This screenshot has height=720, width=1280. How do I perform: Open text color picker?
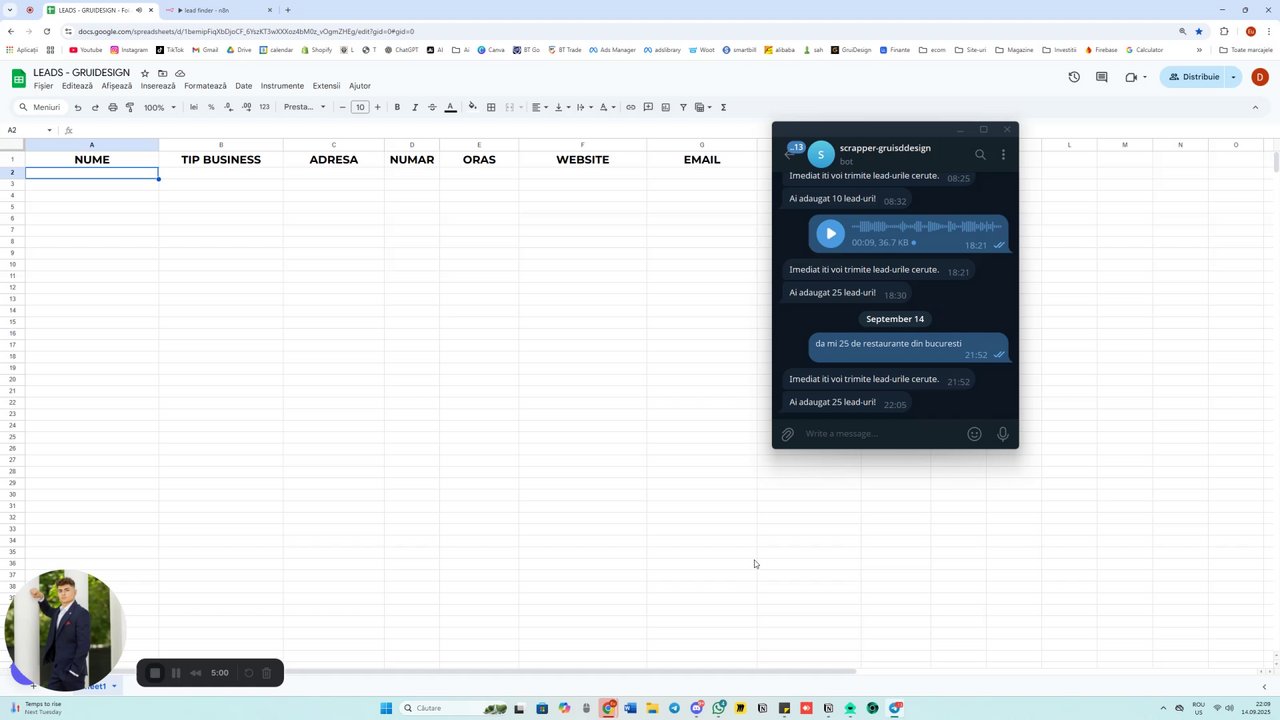coord(450,107)
